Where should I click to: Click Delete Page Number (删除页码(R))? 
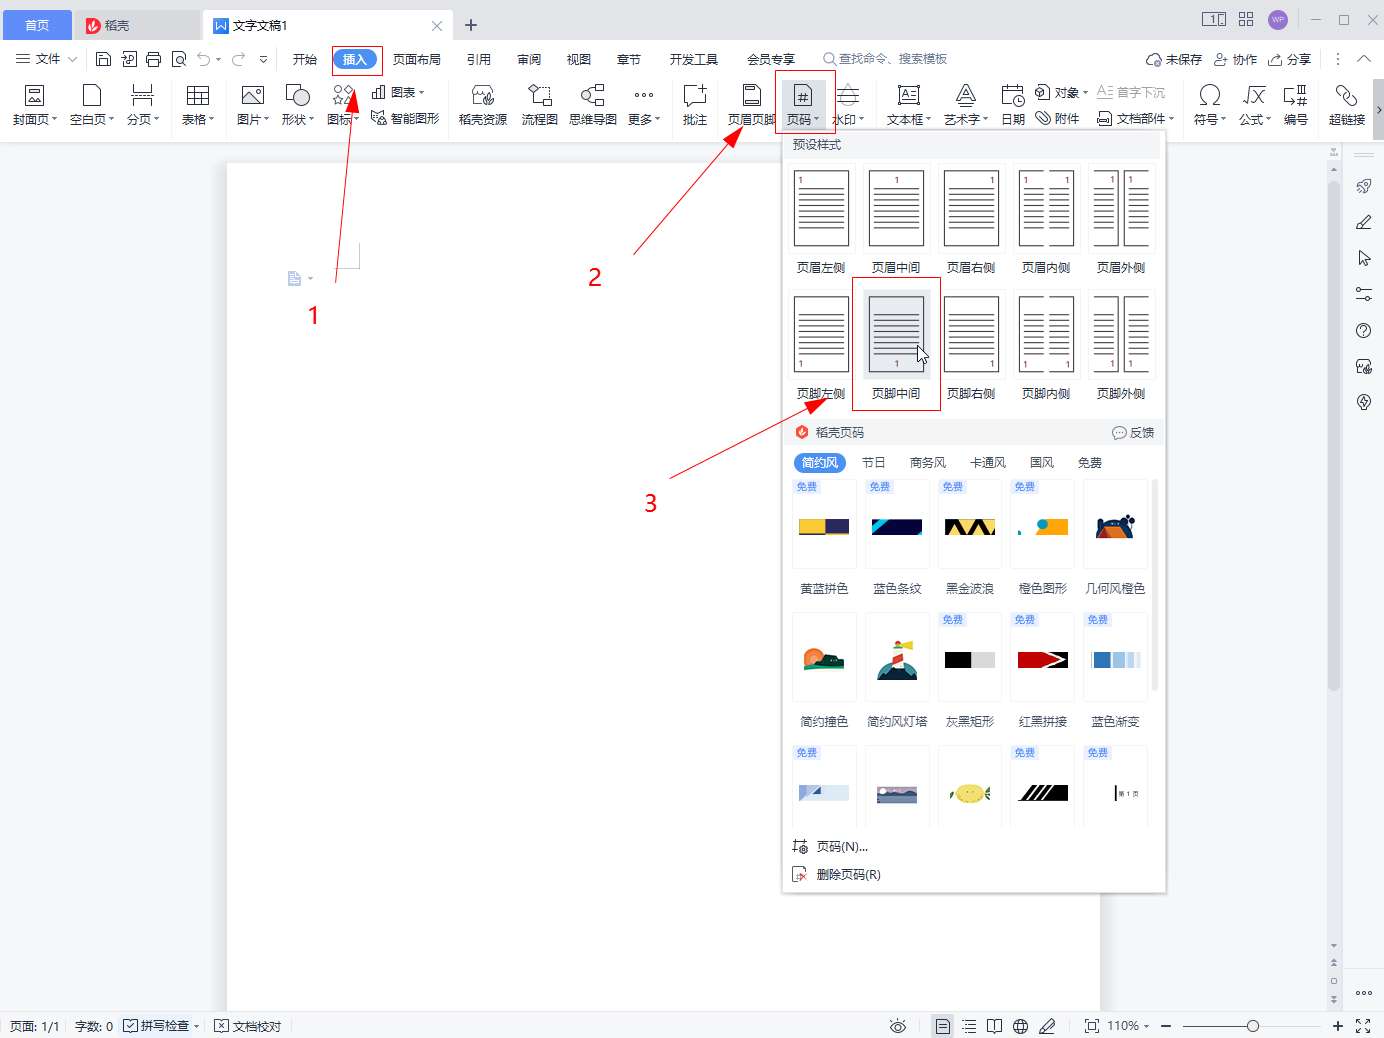tap(836, 874)
